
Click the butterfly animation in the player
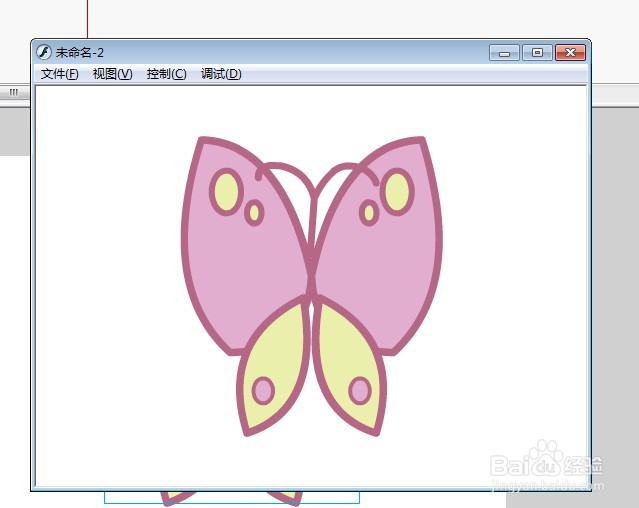point(312,287)
